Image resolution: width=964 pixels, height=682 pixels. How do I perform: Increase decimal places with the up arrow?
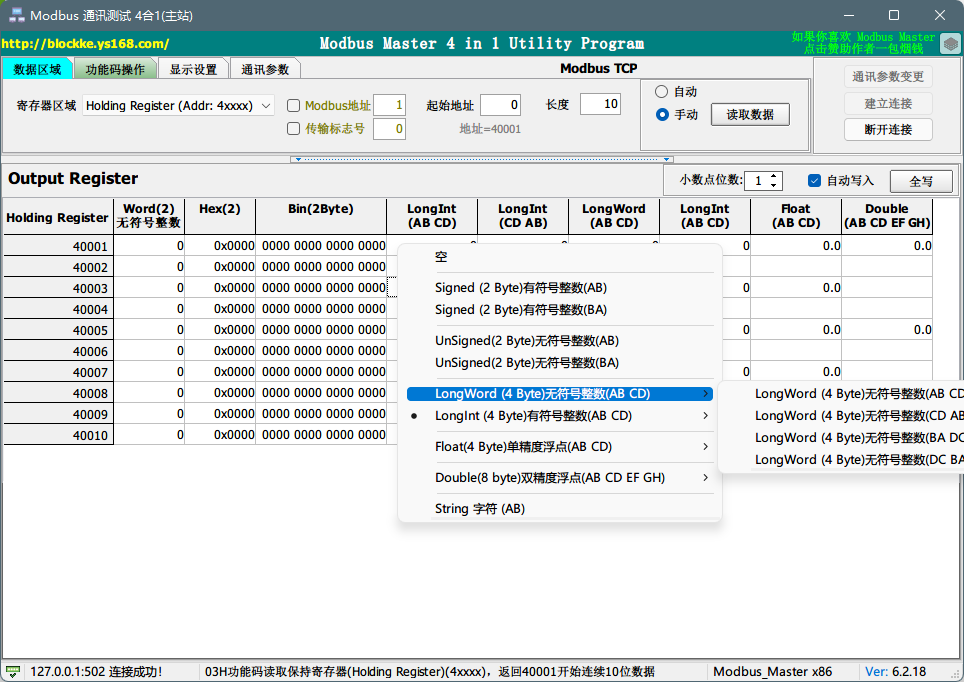(775, 176)
